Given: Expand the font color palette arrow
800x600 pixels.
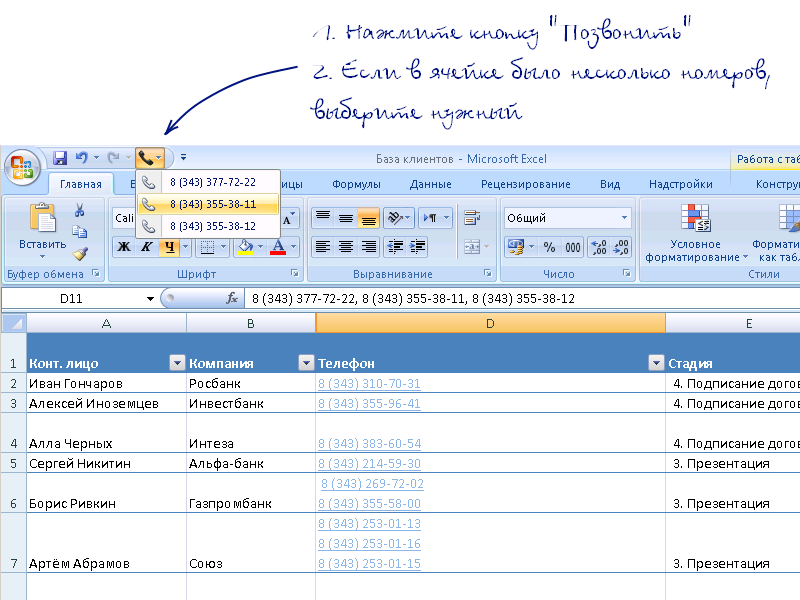Looking at the screenshot, I should 293,247.
